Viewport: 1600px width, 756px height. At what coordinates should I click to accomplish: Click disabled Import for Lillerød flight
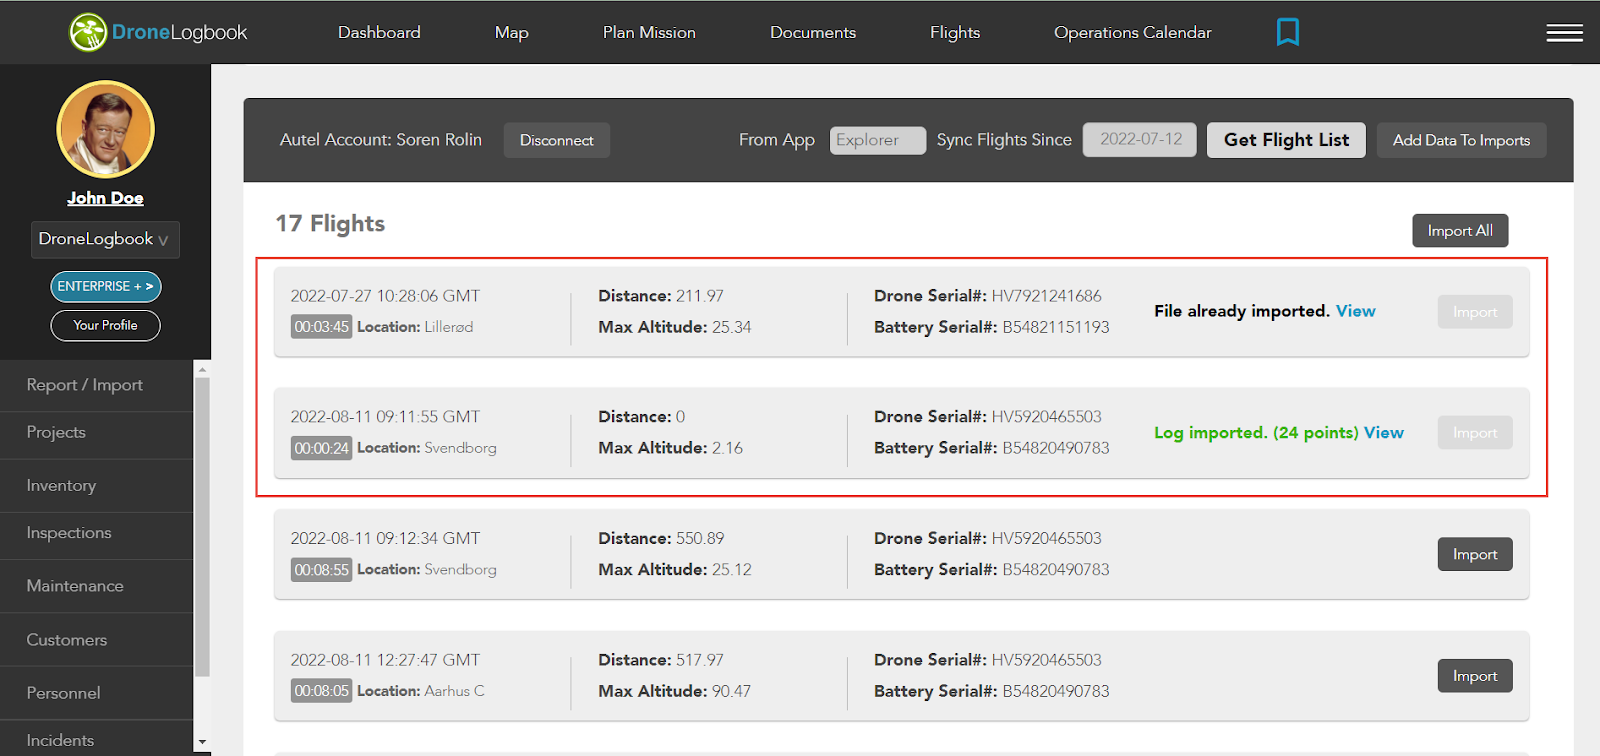pos(1475,312)
